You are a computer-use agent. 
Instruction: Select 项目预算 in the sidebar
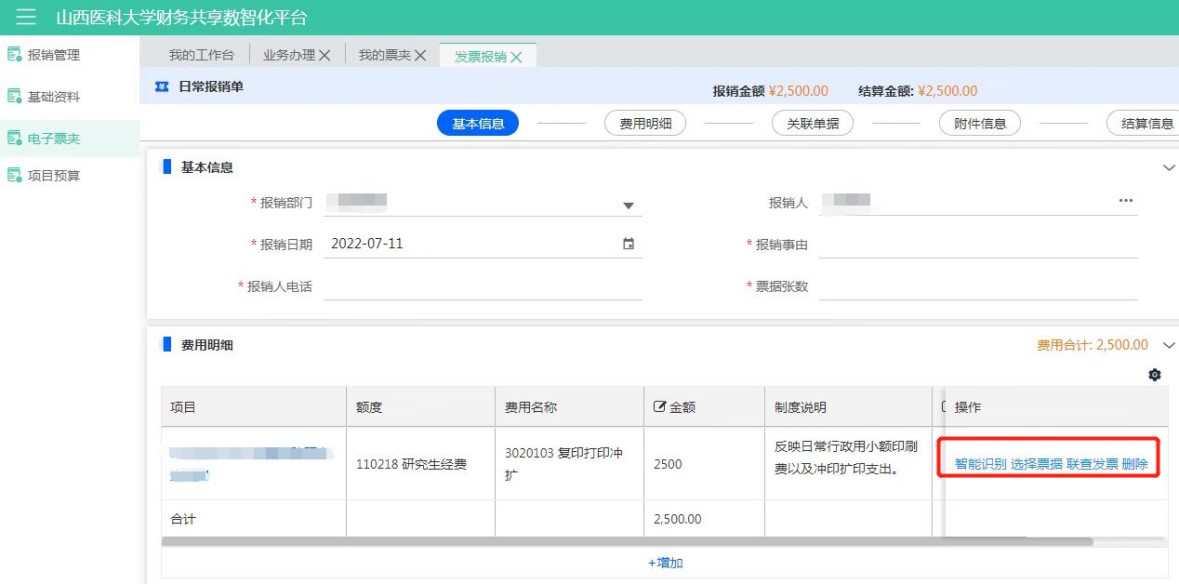click(x=53, y=176)
